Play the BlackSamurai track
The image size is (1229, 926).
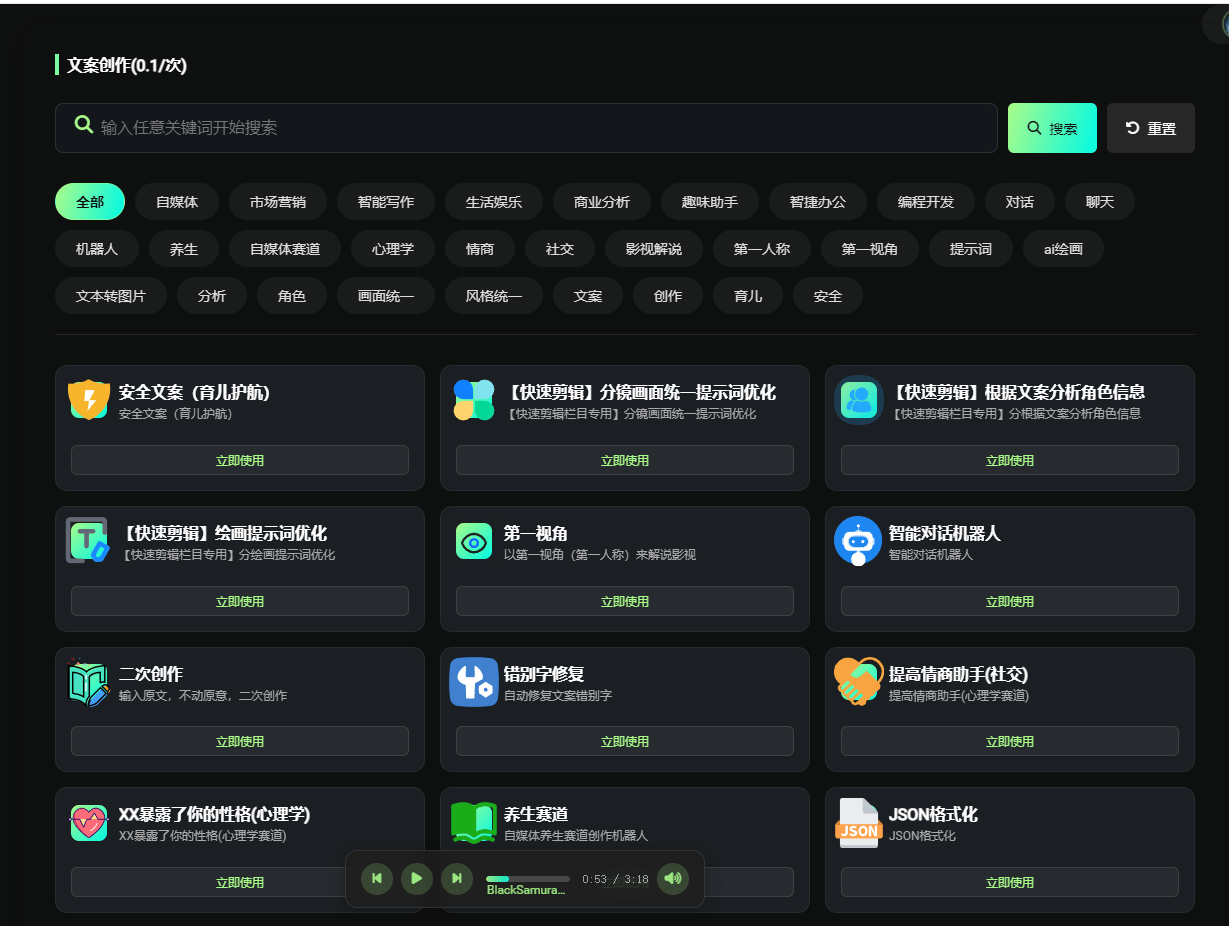(417, 879)
